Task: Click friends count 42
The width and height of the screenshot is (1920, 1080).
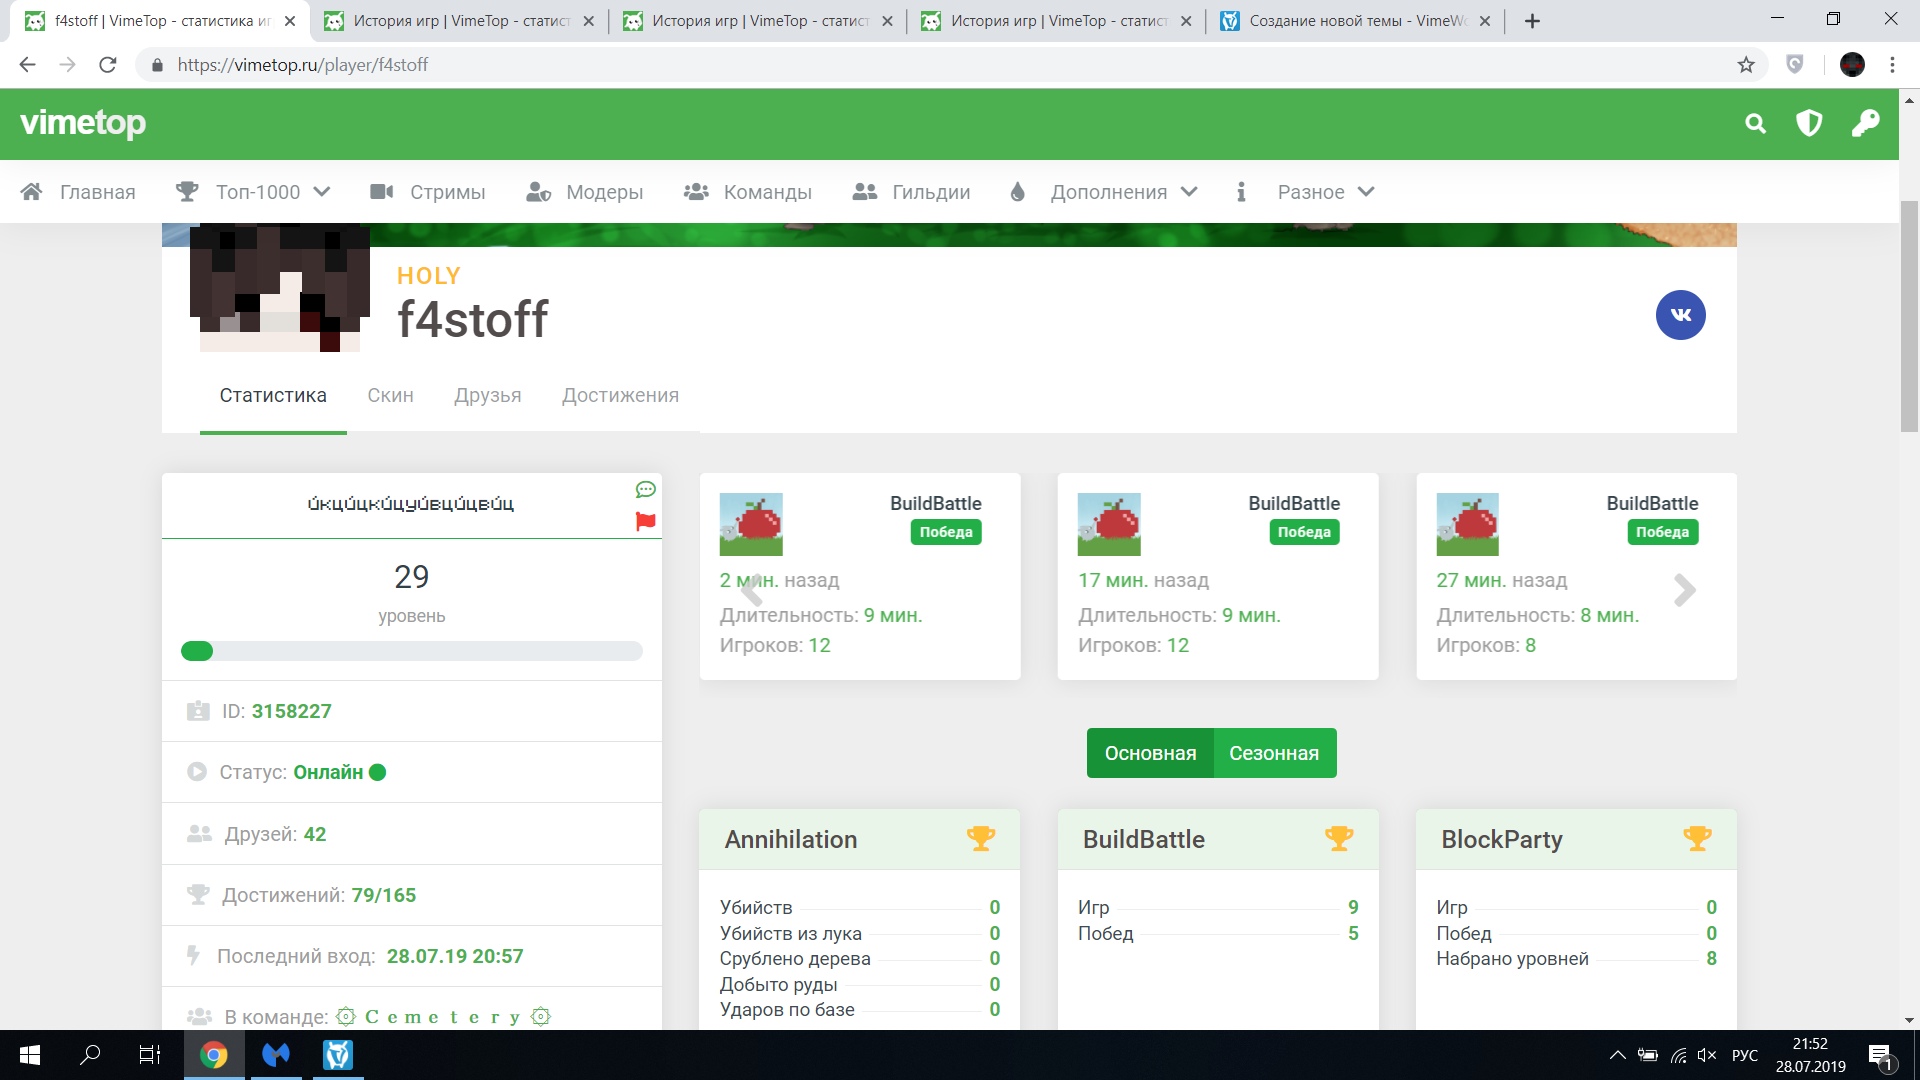Action: [315, 834]
